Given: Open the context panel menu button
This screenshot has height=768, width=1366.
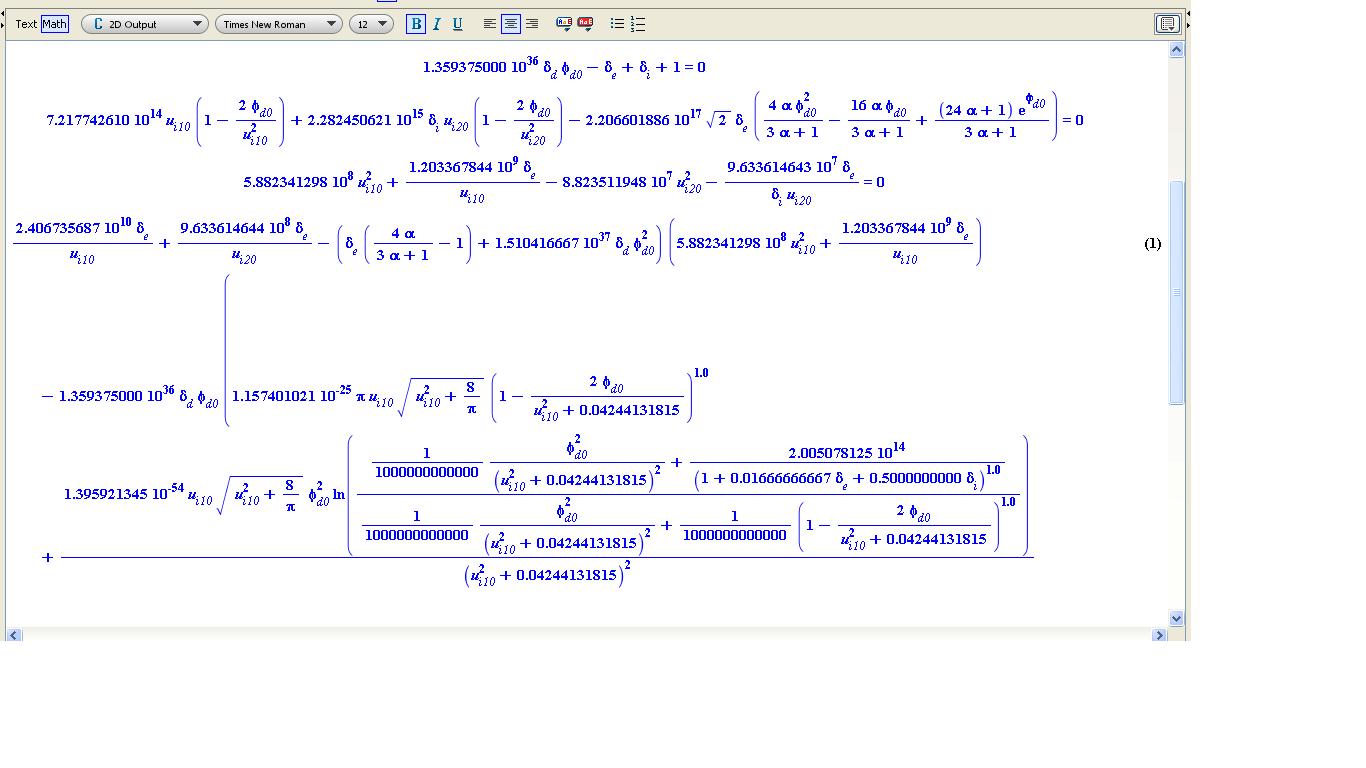Looking at the screenshot, I should [x=1167, y=24].
